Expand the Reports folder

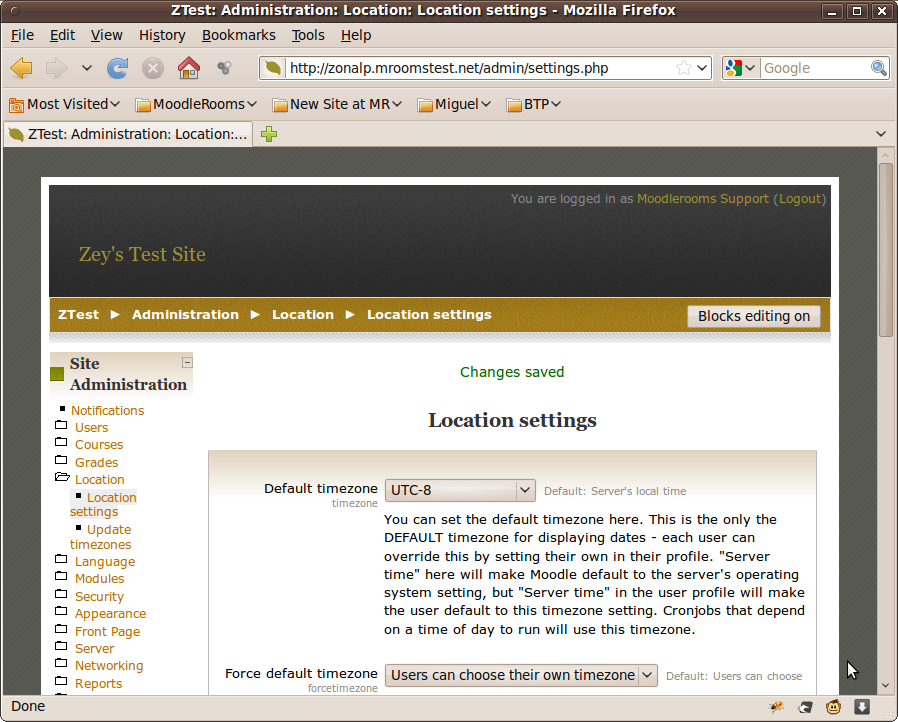[61, 681]
